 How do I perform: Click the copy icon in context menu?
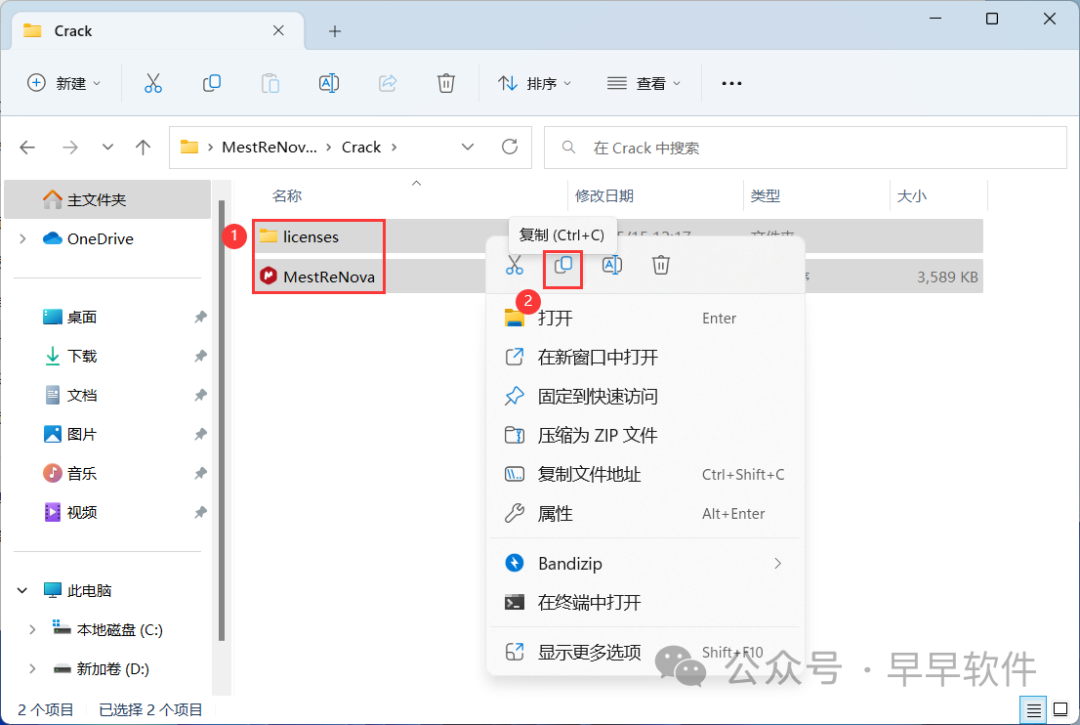point(564,265)
